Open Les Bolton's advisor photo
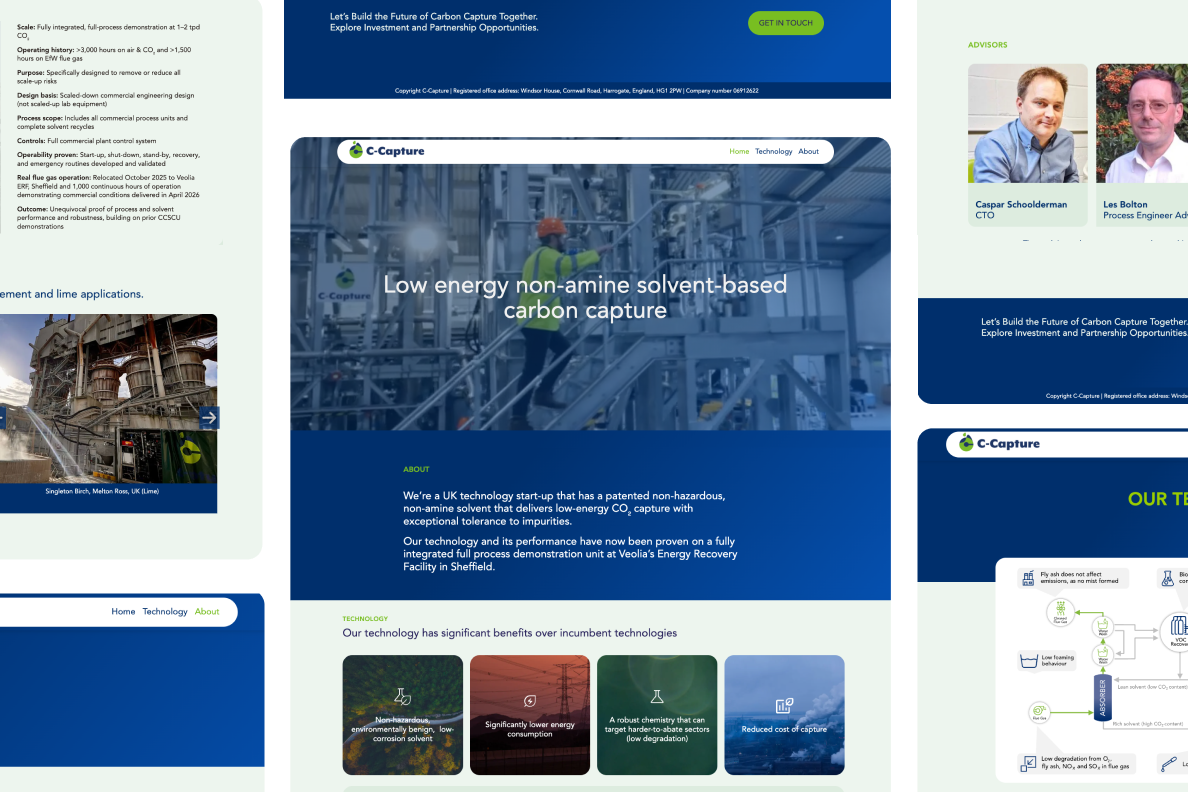This screenshot has height=792, width=1188. (x=1142, y=124)
